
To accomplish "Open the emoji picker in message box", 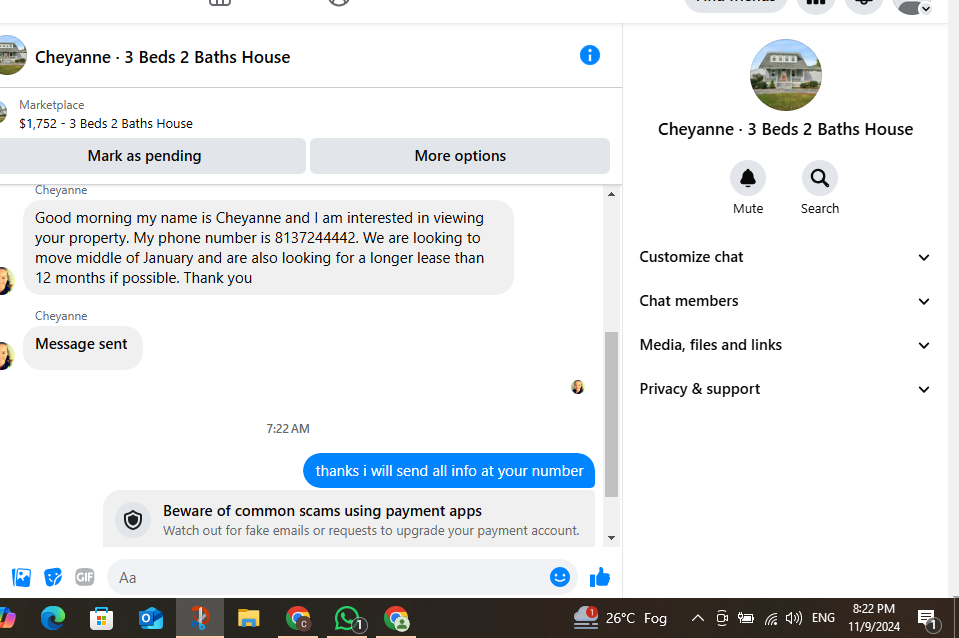I will pyautogui.click(x=560, y=577).
